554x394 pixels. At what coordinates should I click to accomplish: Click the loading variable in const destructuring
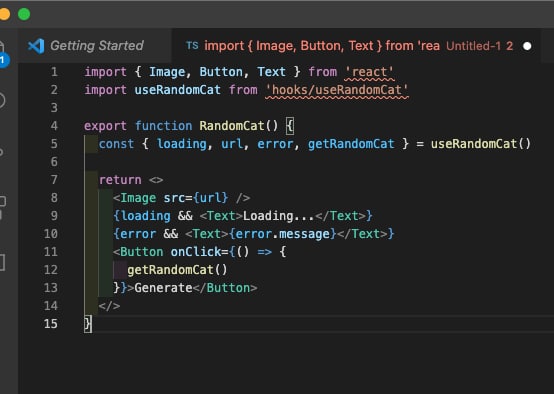point(182,144)
